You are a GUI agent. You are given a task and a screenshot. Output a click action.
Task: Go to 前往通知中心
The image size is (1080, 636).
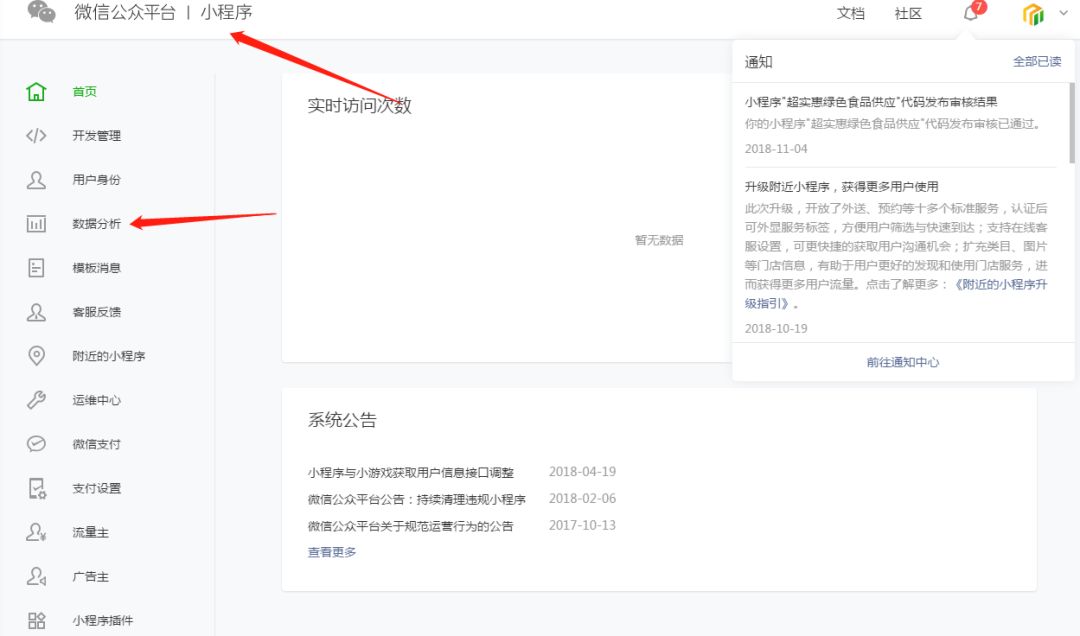click(x=902, y=362)
